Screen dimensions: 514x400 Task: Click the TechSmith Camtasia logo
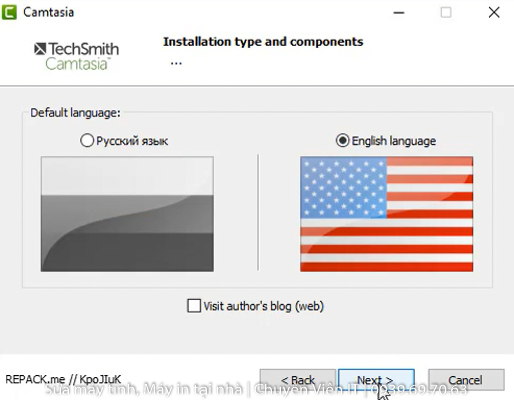(x=76, y=56)
